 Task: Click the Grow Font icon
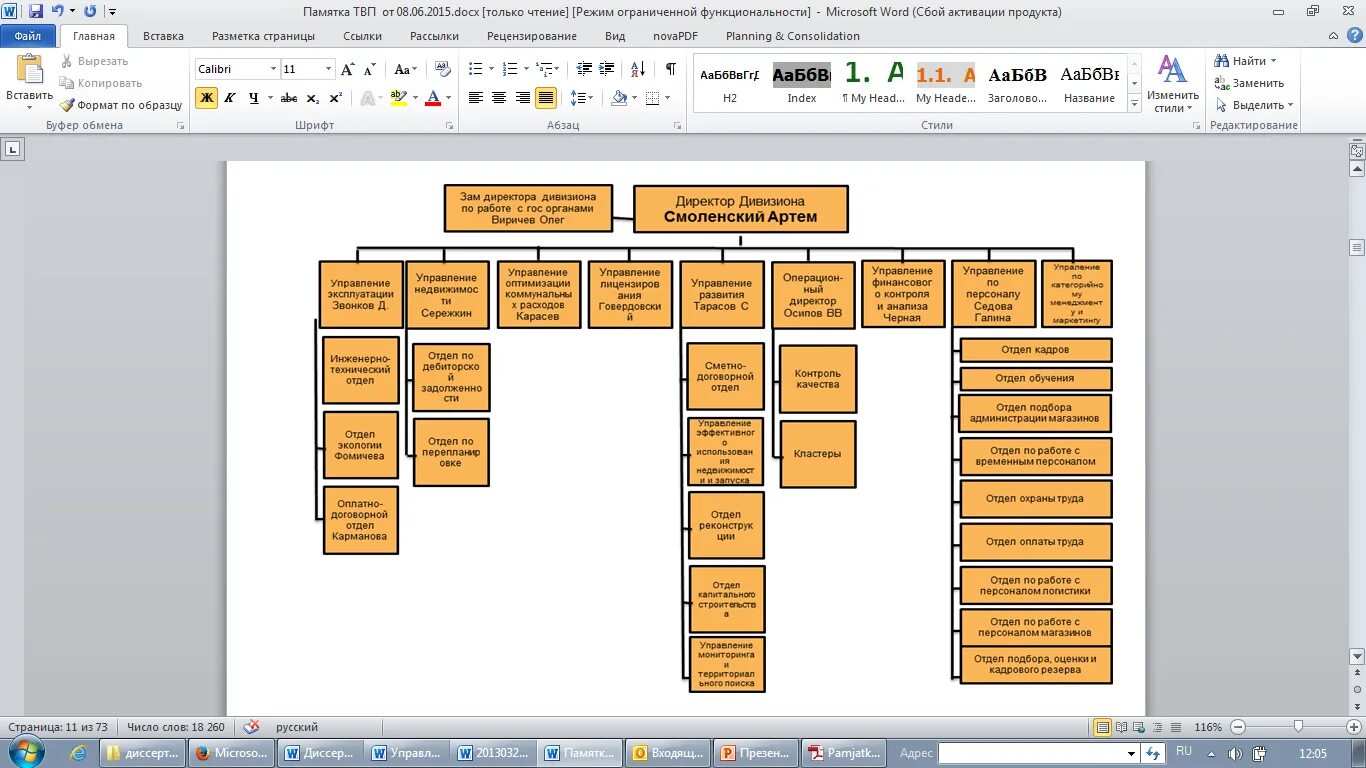click(x=348, y=69)
